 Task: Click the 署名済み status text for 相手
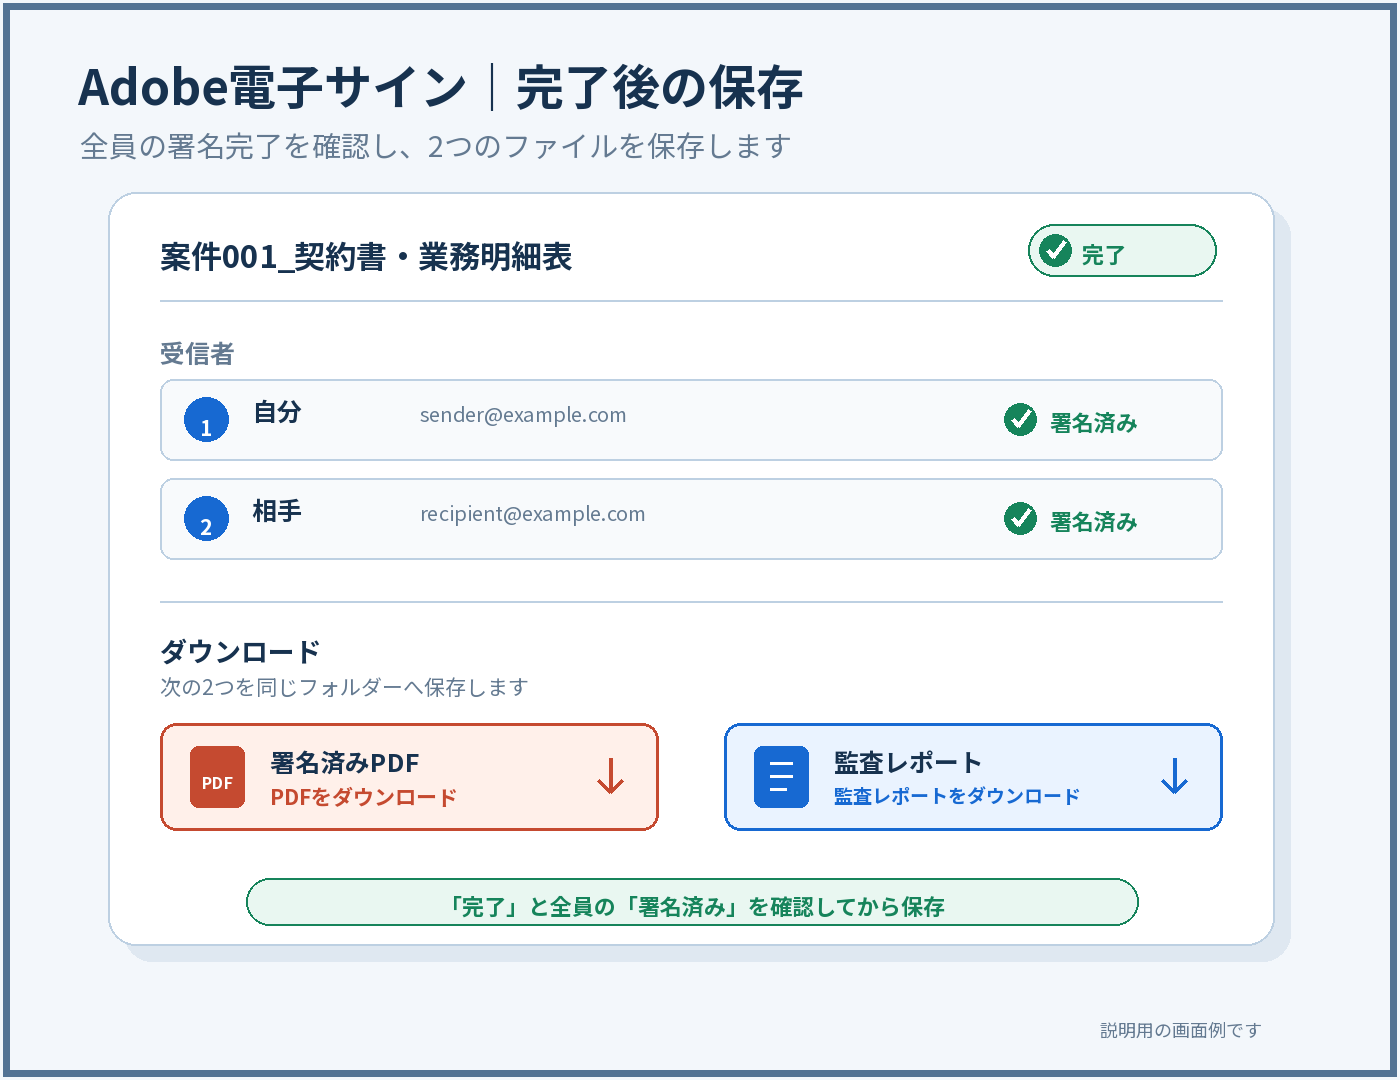point(1093,522)
